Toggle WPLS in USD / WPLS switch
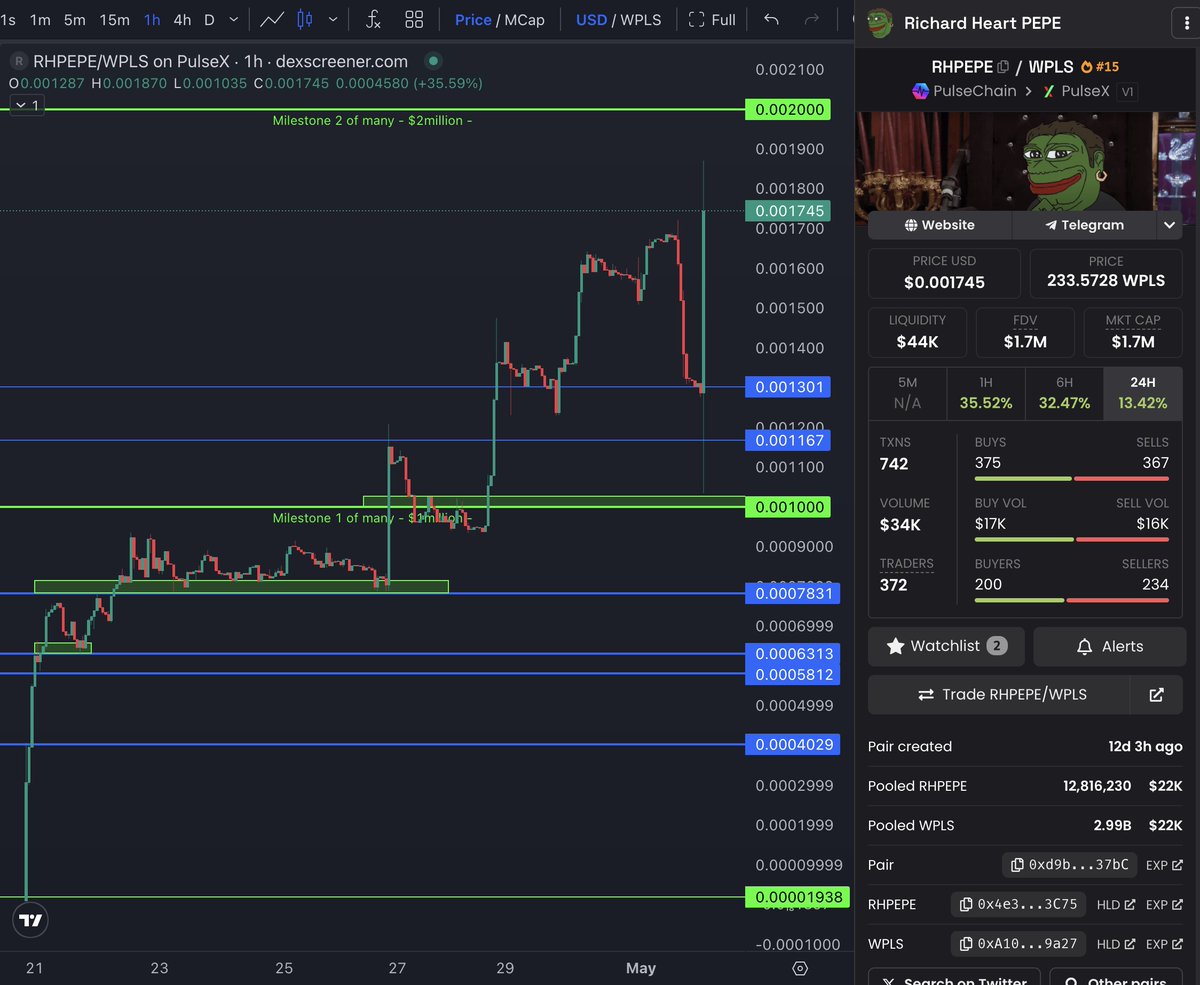 641,19
